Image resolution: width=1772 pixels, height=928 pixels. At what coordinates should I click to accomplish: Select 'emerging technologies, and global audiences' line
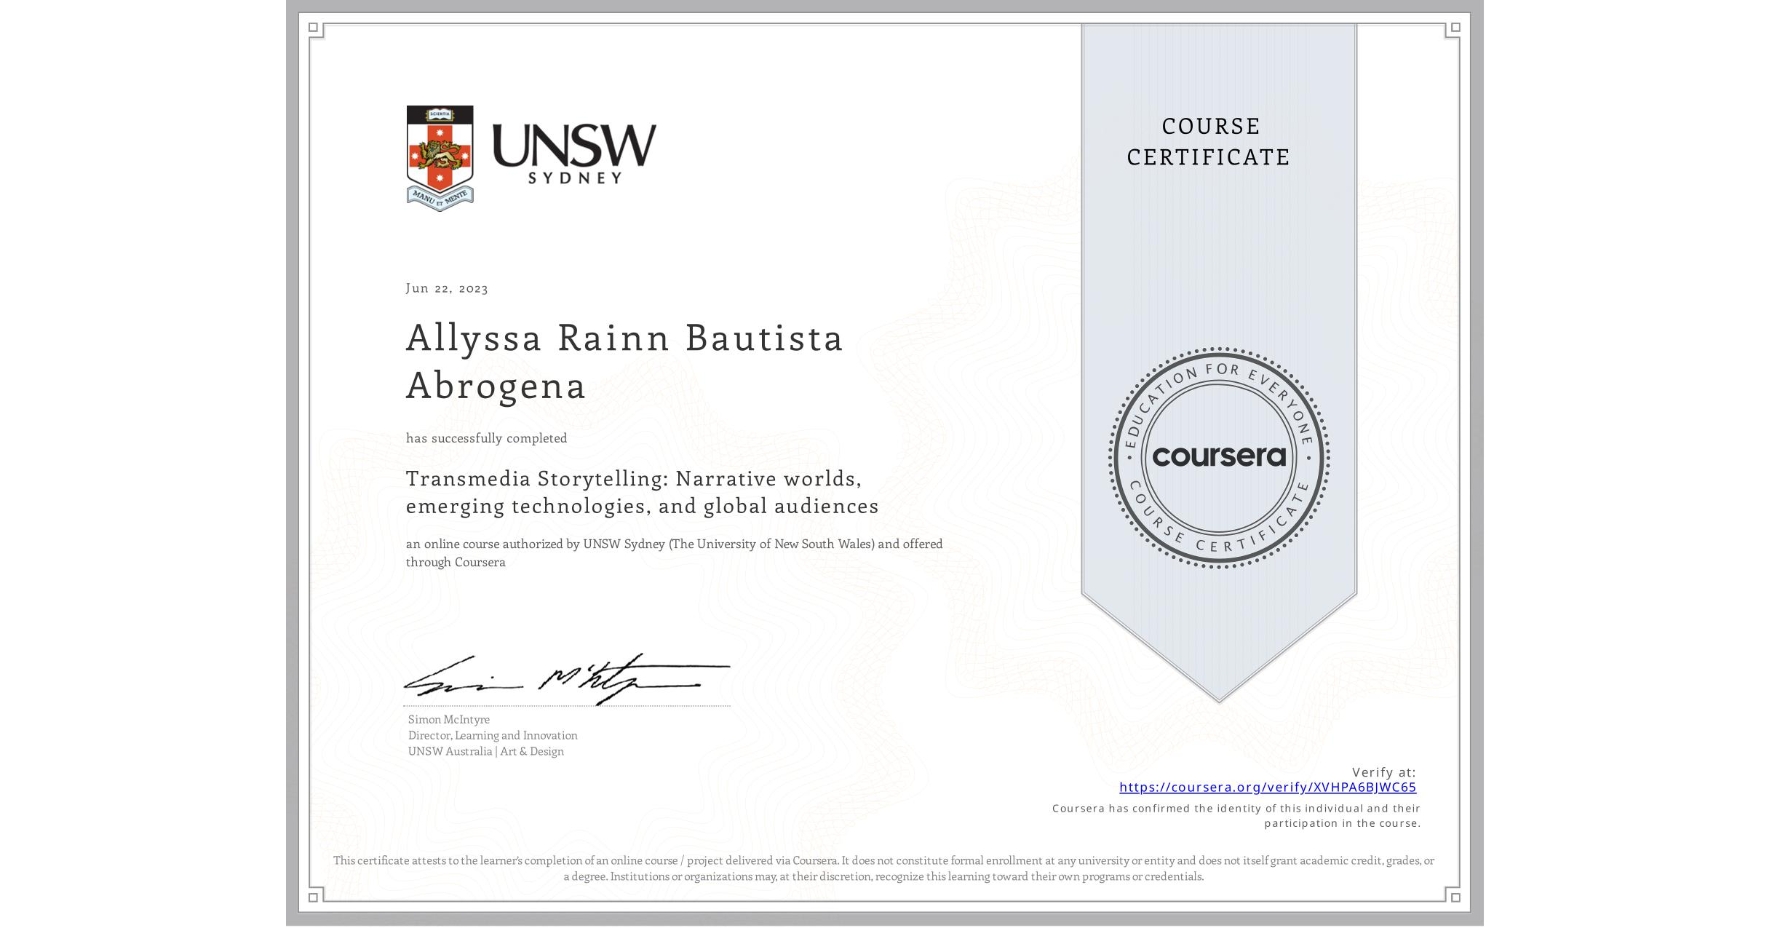point(642,506)
